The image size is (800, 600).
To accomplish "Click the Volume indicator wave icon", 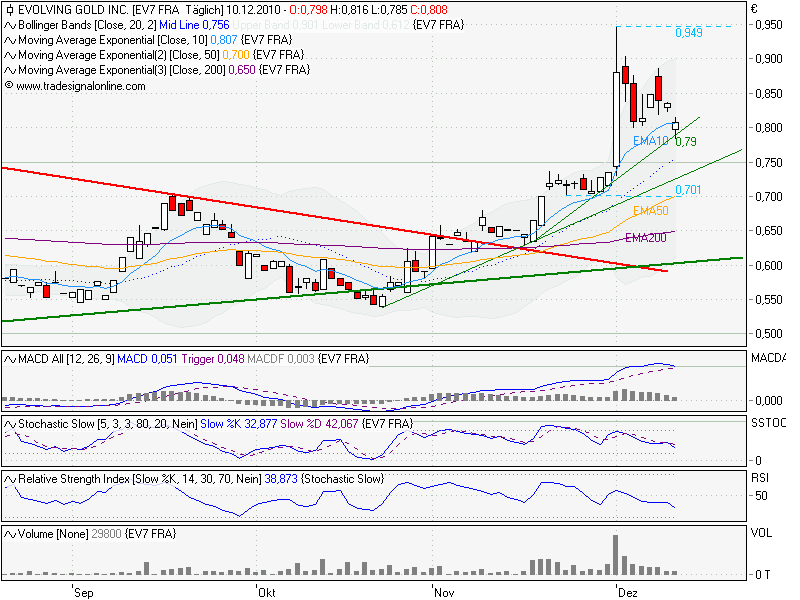I will pyautogui.click(x=9, y=535).
